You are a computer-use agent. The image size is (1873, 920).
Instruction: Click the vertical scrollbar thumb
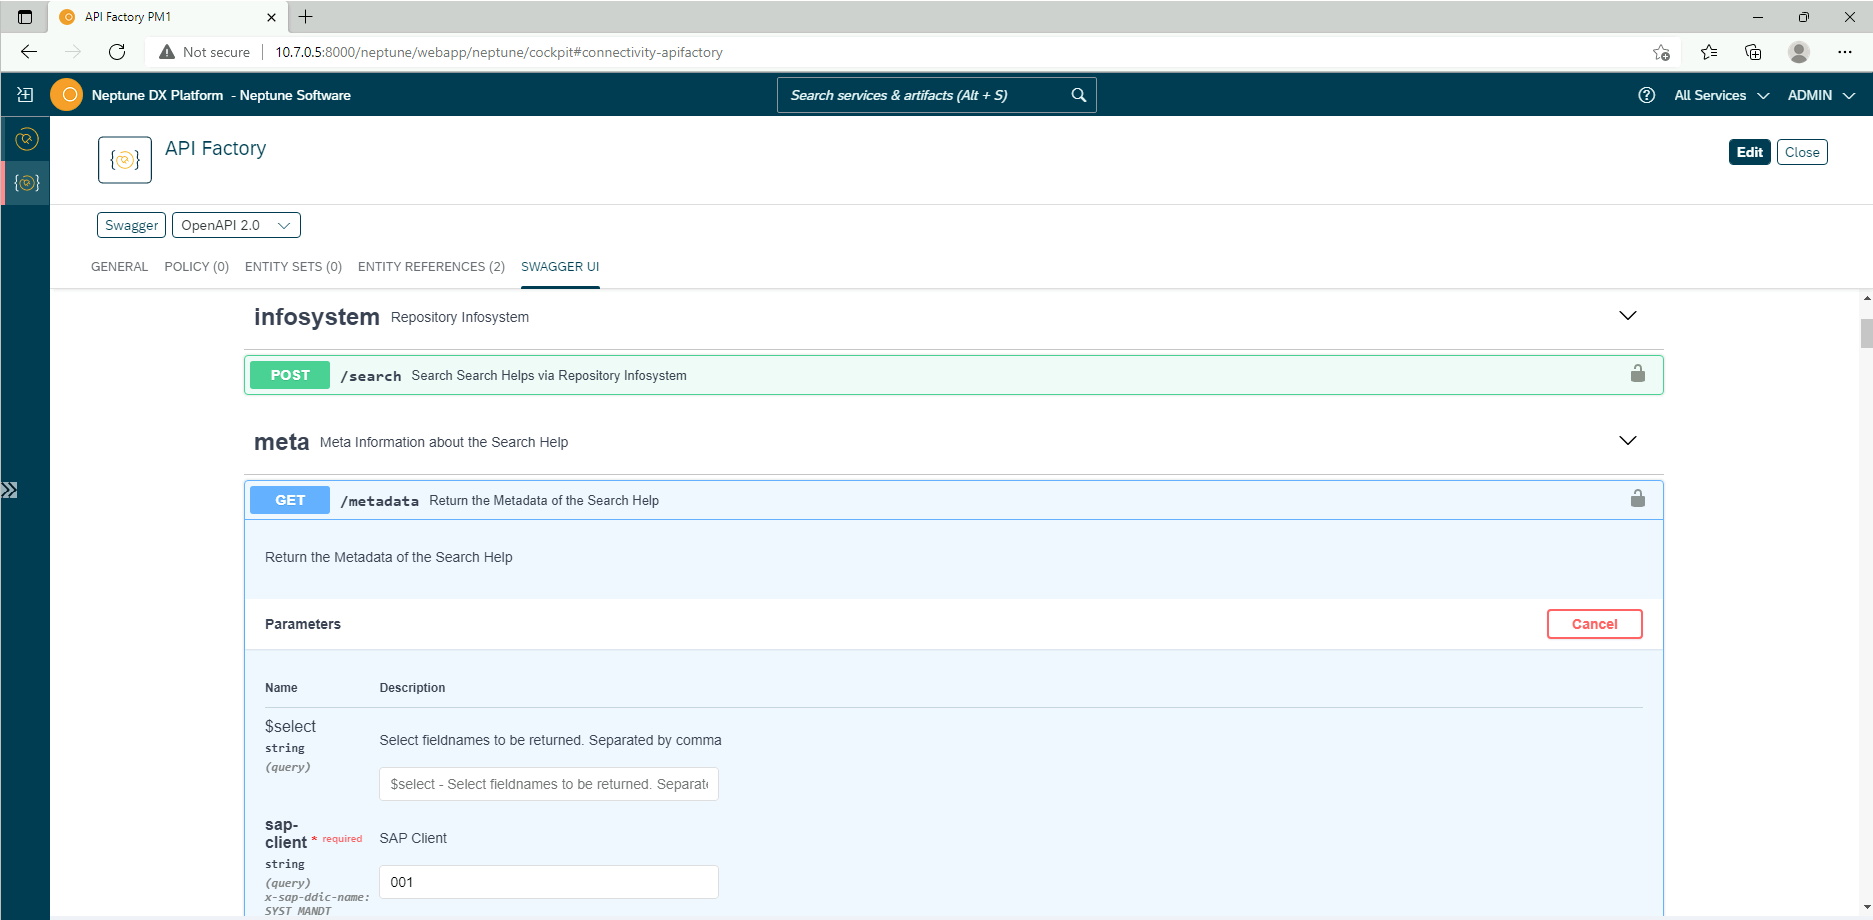pos(1866,333)
